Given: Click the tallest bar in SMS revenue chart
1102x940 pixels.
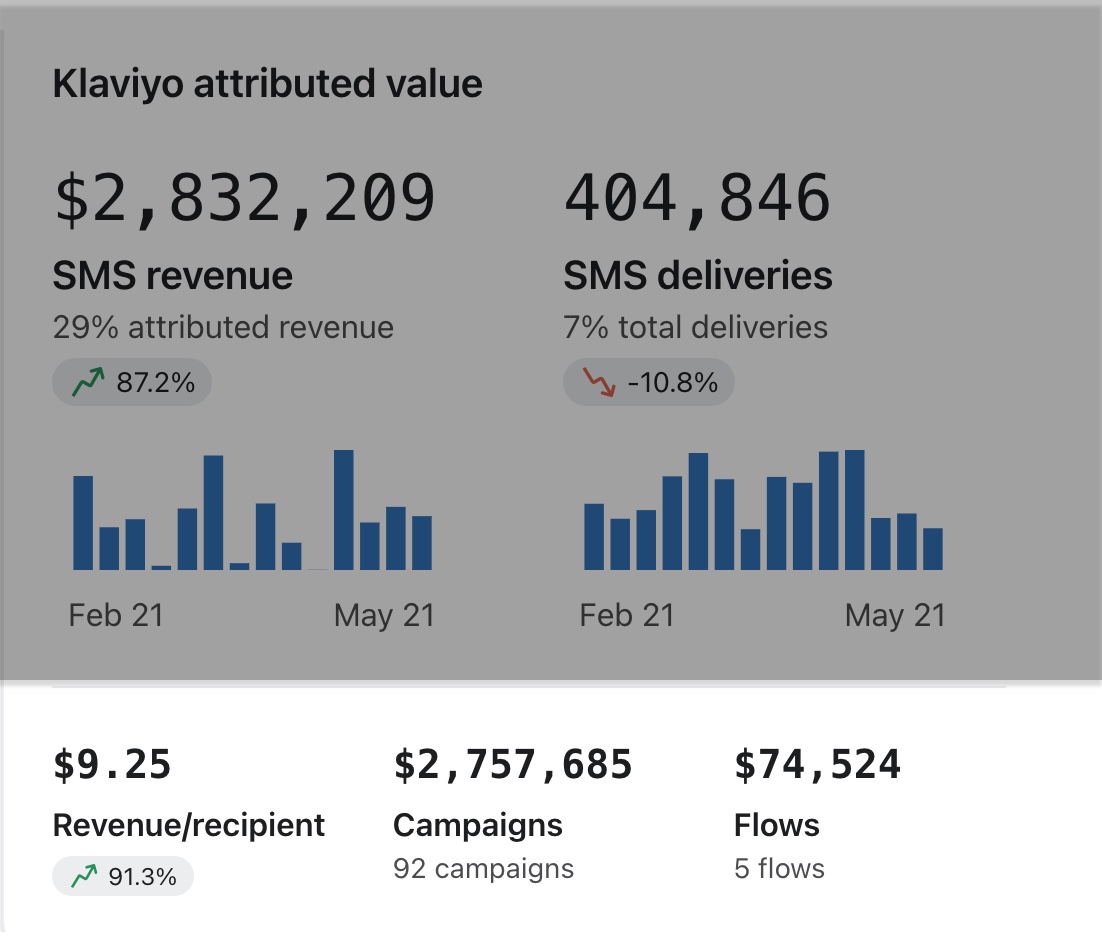Looking at the screenshot, I should tap(343, 510).
